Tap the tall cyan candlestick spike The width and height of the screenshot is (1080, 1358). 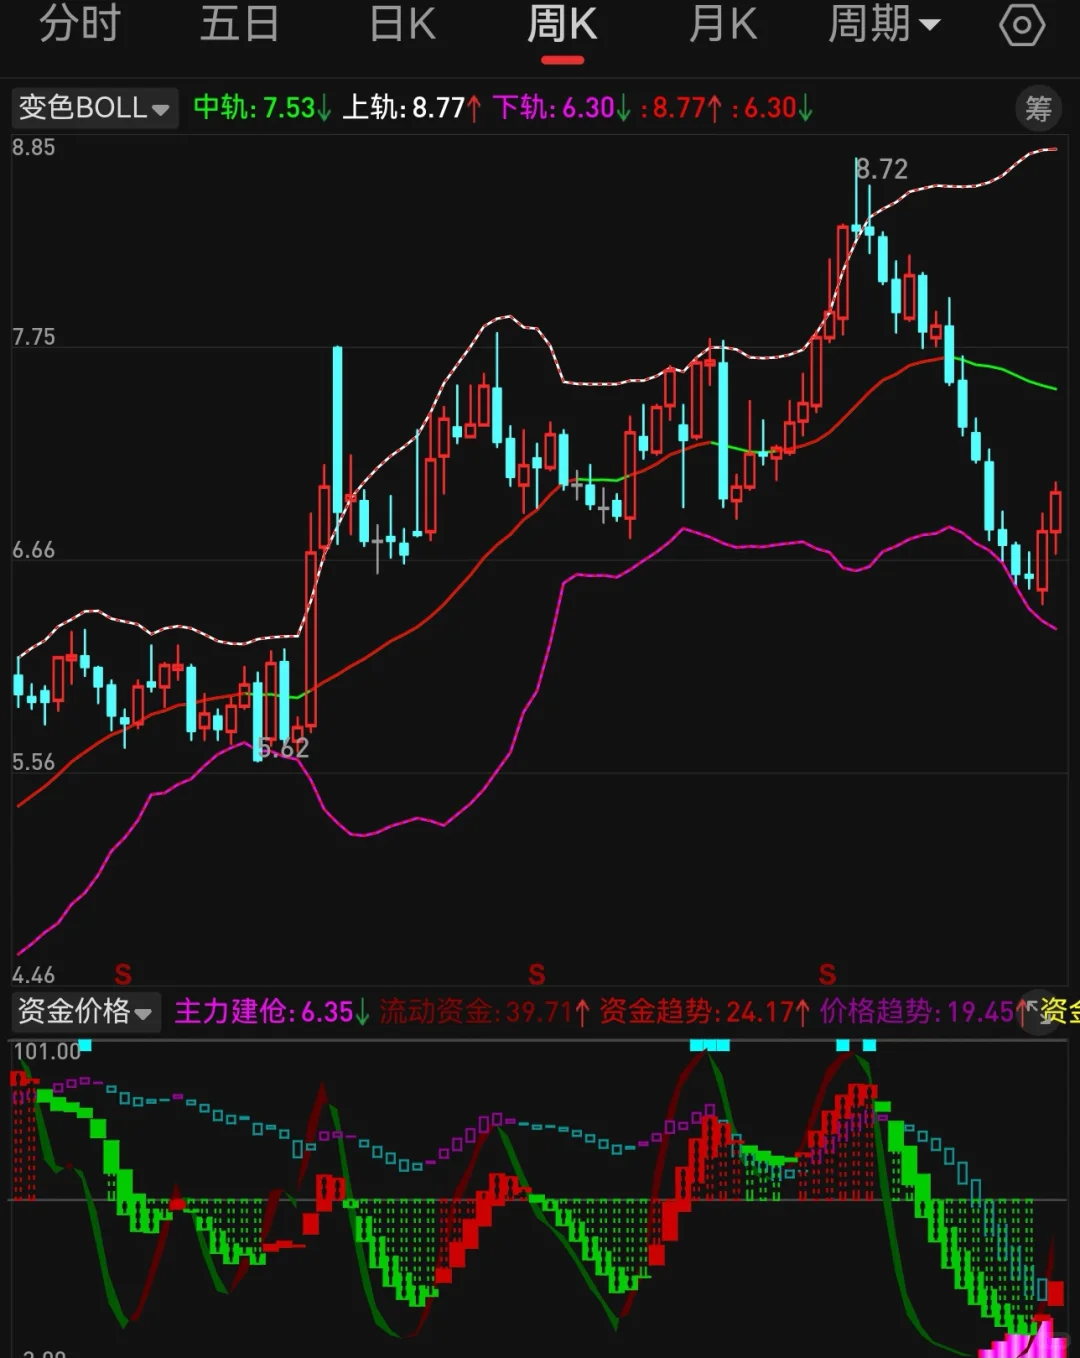coord(337,445)
